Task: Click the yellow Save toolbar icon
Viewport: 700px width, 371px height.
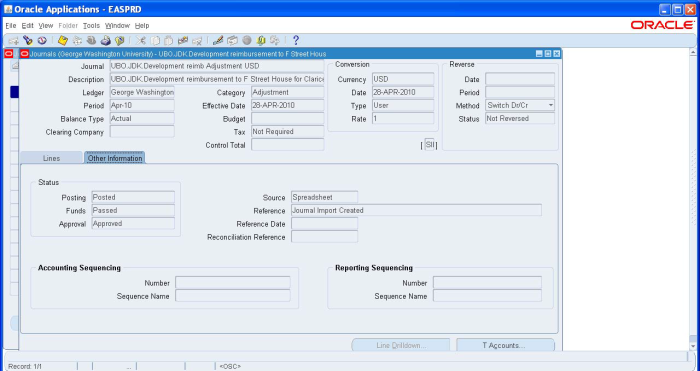Action: pyautogui.click(x=63, y=41)
